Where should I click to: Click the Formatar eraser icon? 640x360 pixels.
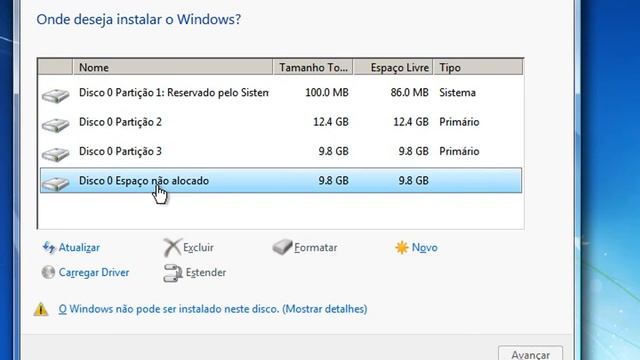click(x=282, y=247)
